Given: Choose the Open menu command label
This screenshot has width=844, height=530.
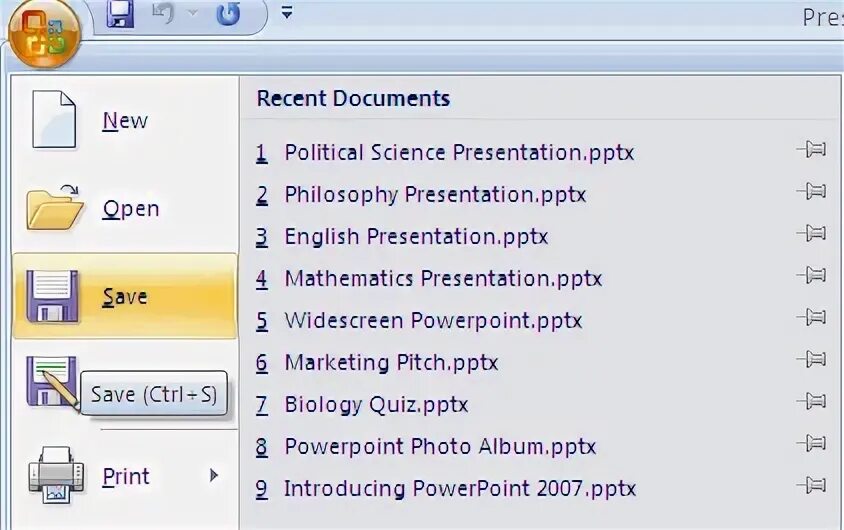Looking at the screenshot, I should [x=131, y=209].
